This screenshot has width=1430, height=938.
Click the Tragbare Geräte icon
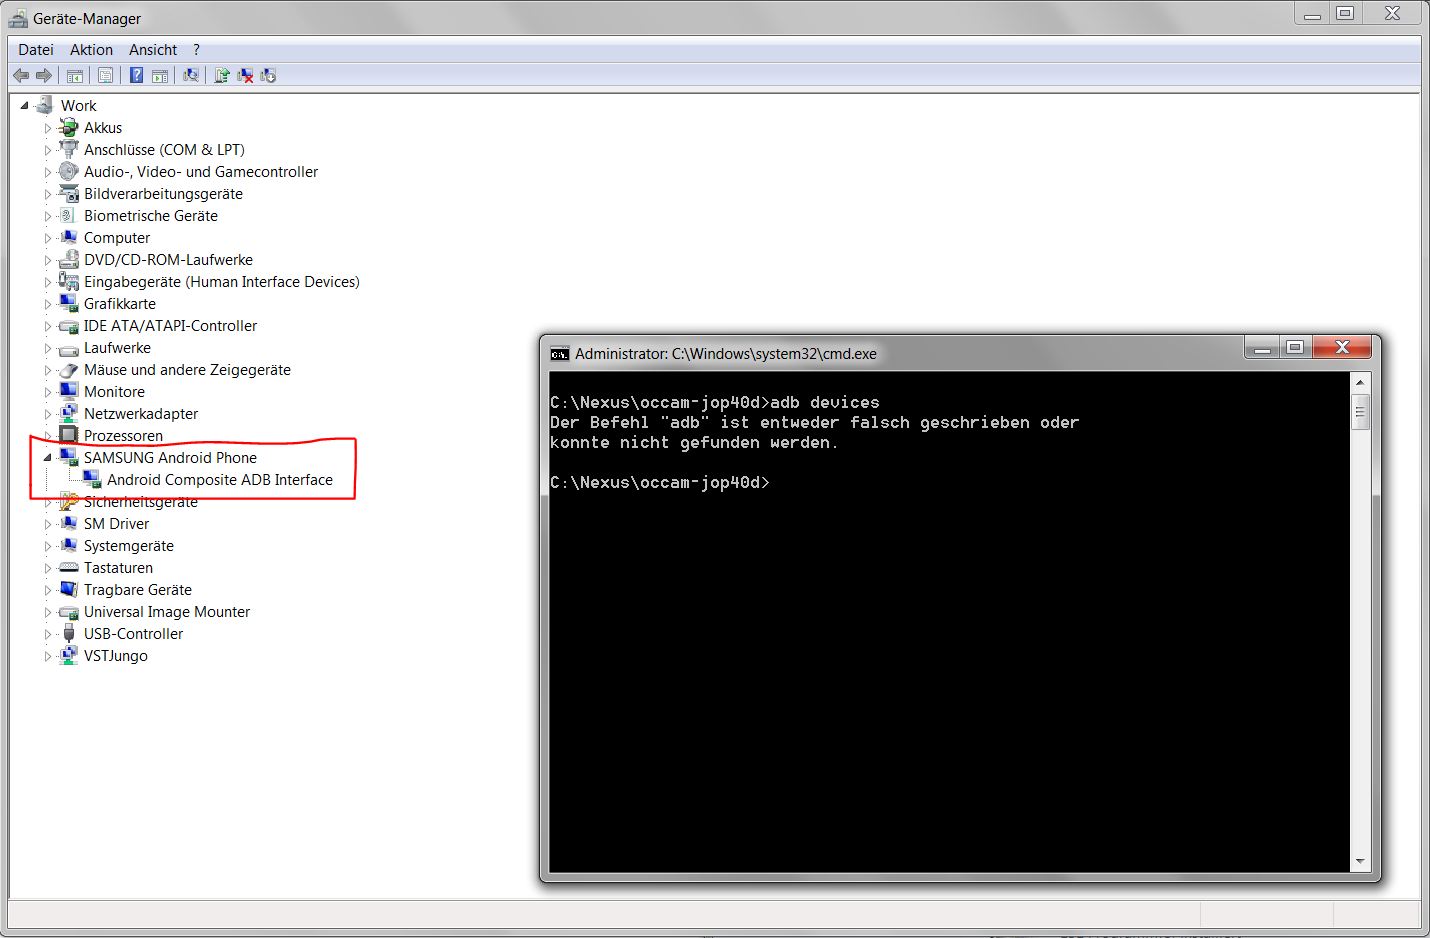coord(68,589)
